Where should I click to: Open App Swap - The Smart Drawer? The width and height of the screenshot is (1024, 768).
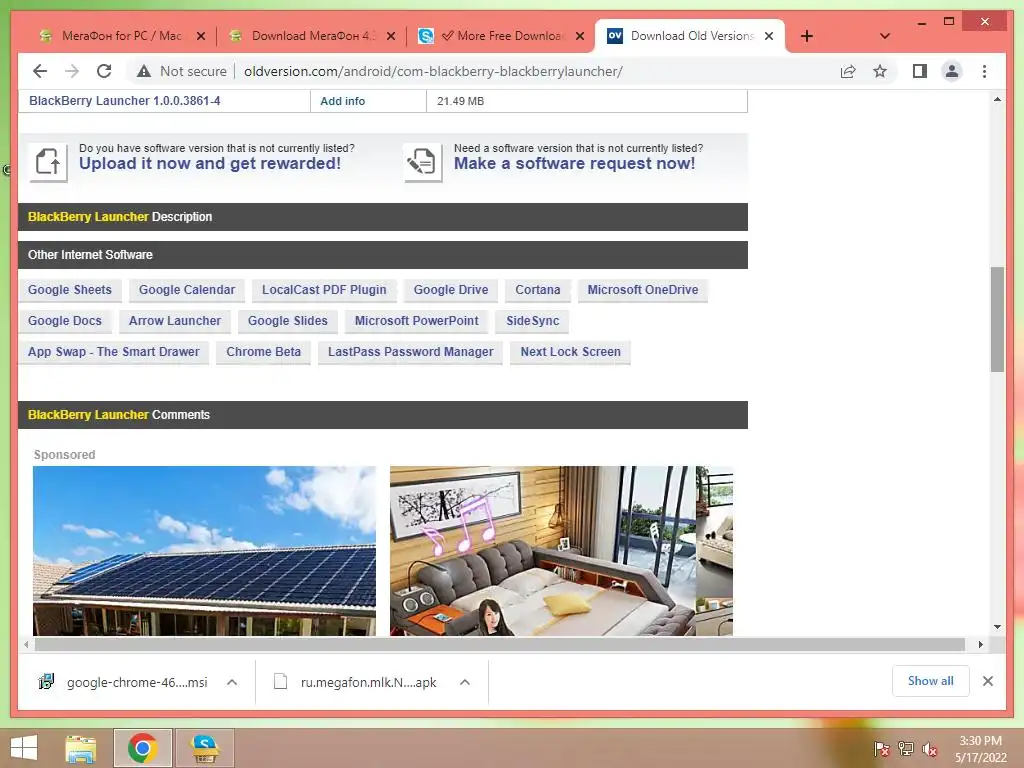coord(114,352)
